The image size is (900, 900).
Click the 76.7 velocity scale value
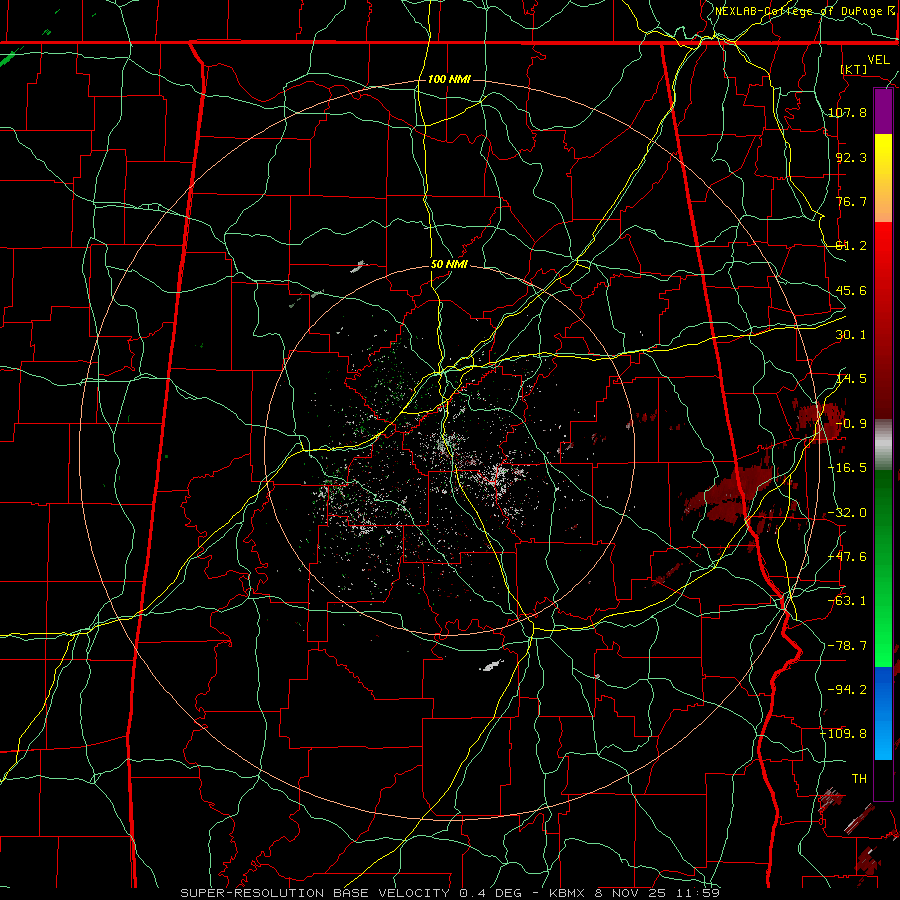851,201
